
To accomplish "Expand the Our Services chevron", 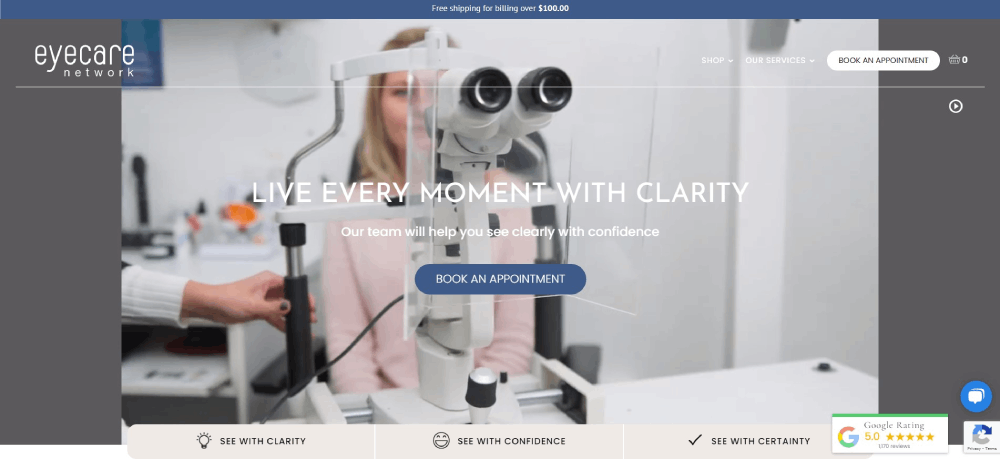I will coord(812,61).
